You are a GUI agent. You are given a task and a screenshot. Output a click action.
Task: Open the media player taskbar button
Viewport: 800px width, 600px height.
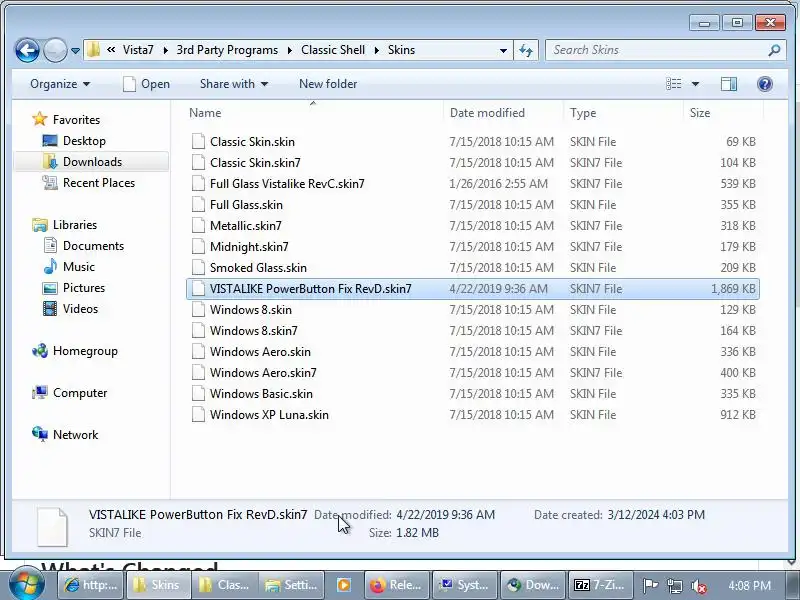click(x=343, y=585)
